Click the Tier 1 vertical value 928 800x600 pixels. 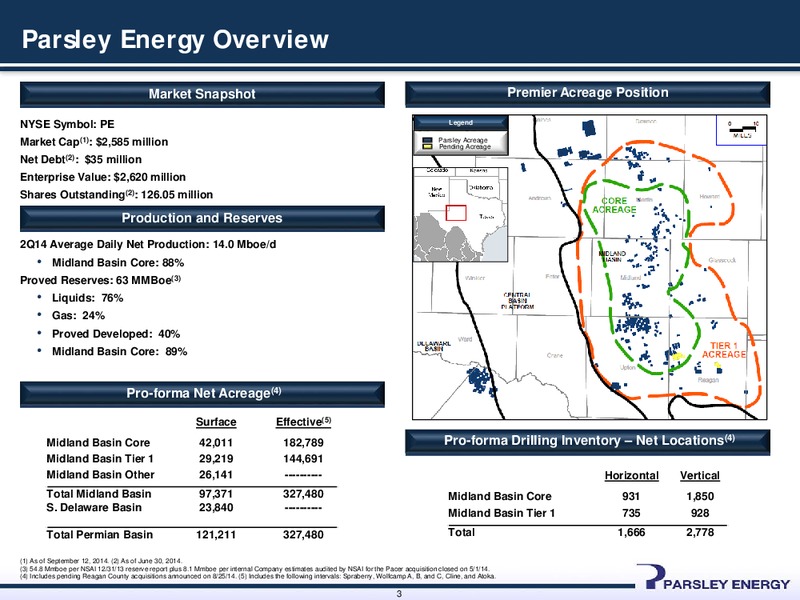(x=700, y=513)
